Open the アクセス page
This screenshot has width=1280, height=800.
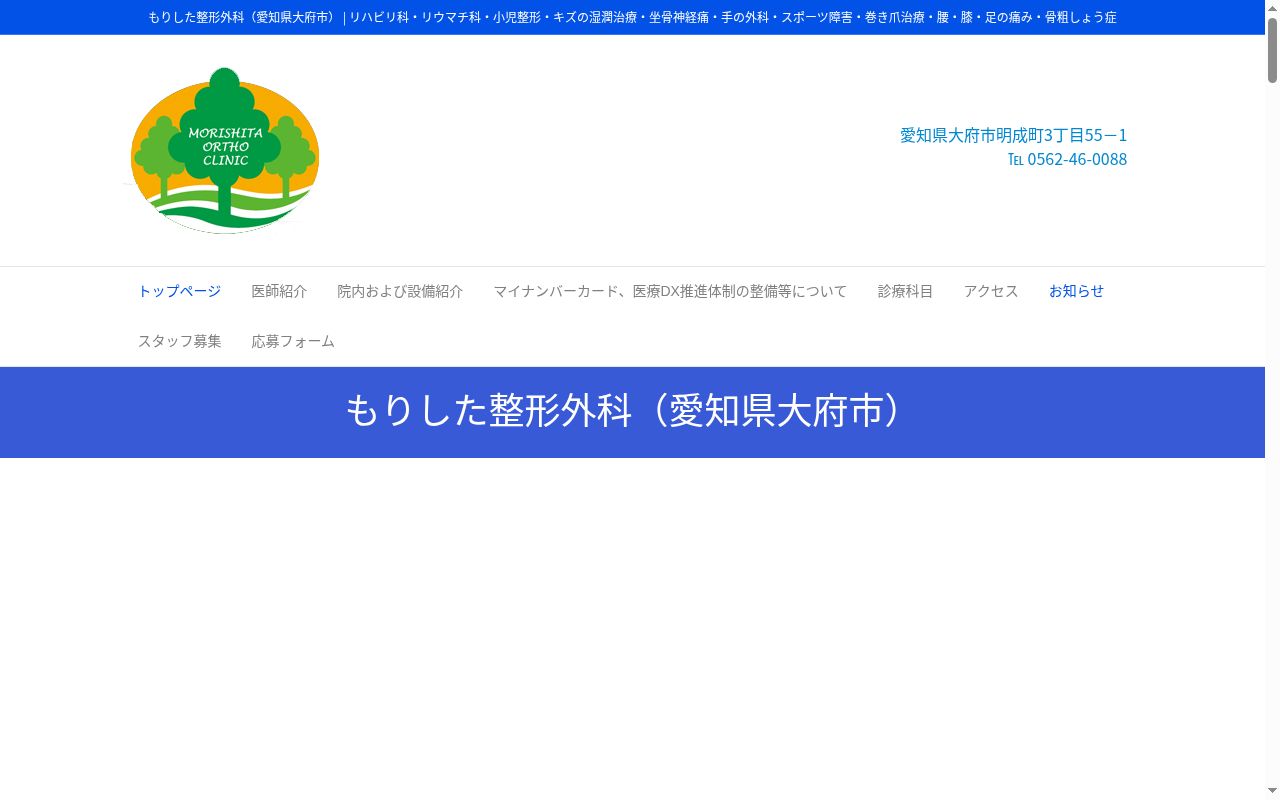[991, 291]
